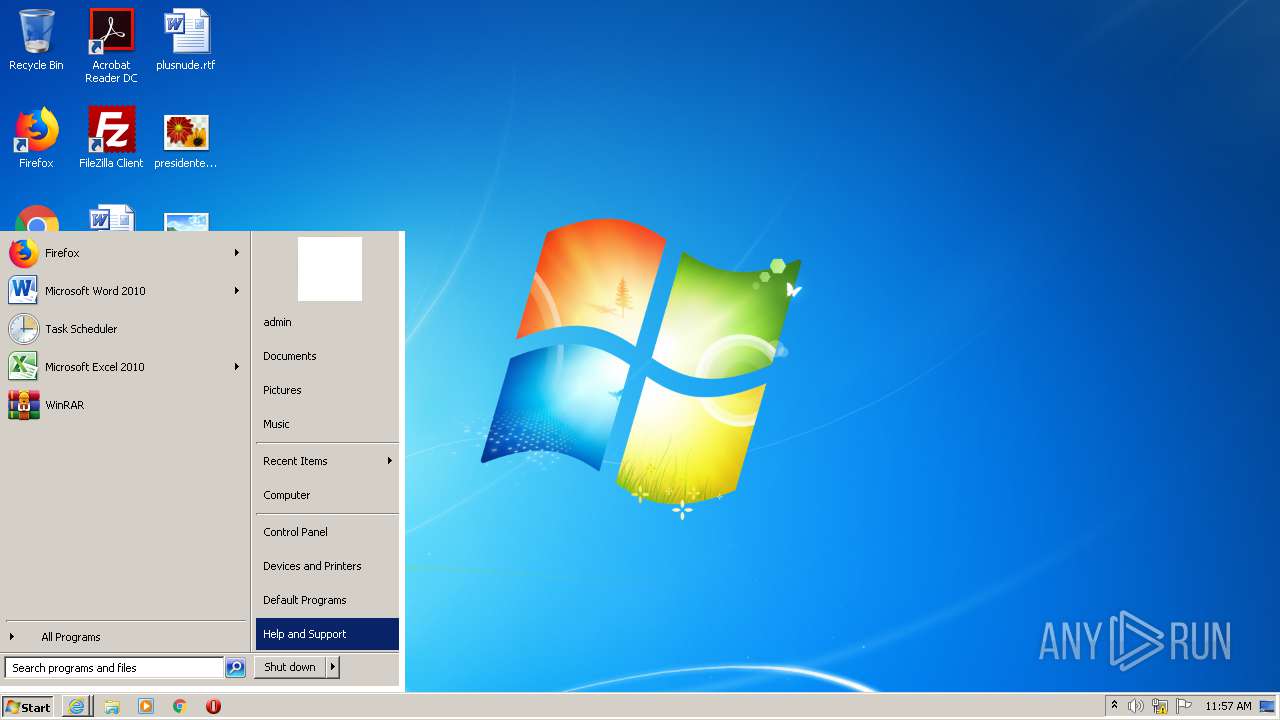Open Task Scheduler from Start menu
The width and height of the screenshot is (1280, 720).
pos(125,329)
